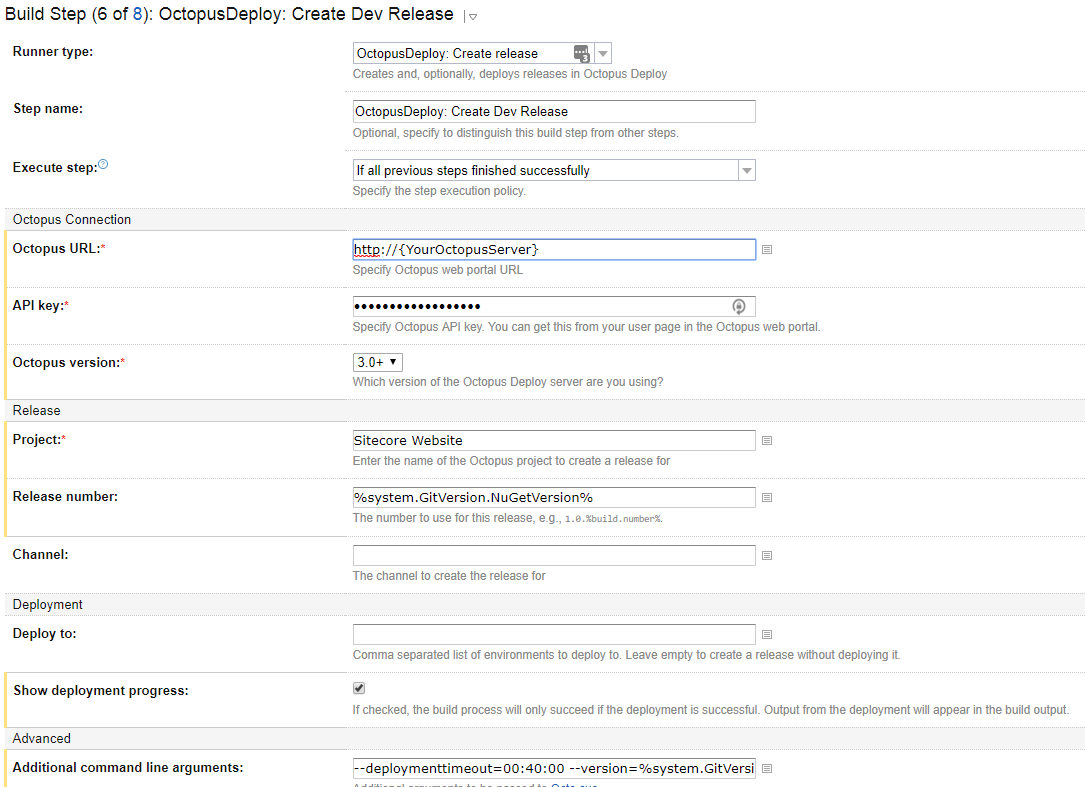Focus the API key password field

(x=554, y=306)
